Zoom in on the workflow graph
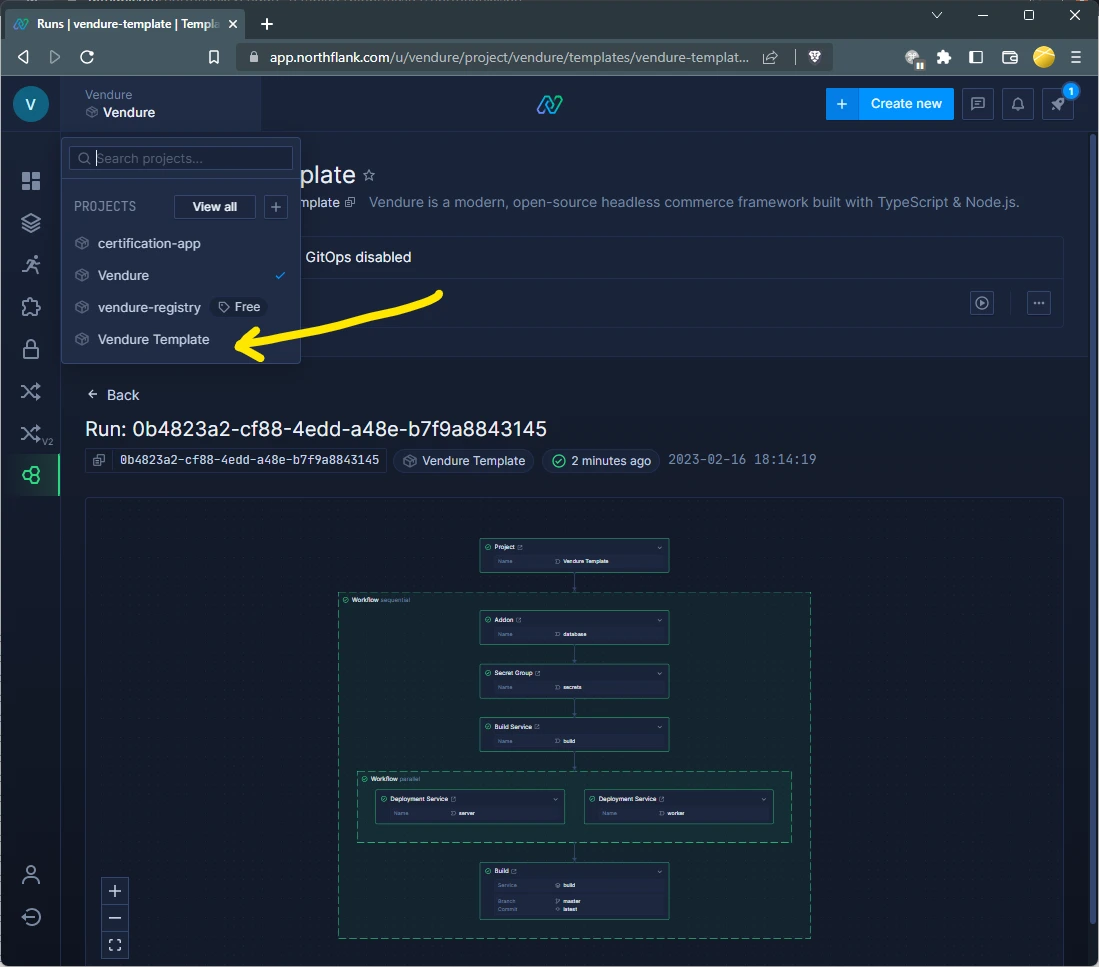1099x967 pixels. (x=115, y=891)
